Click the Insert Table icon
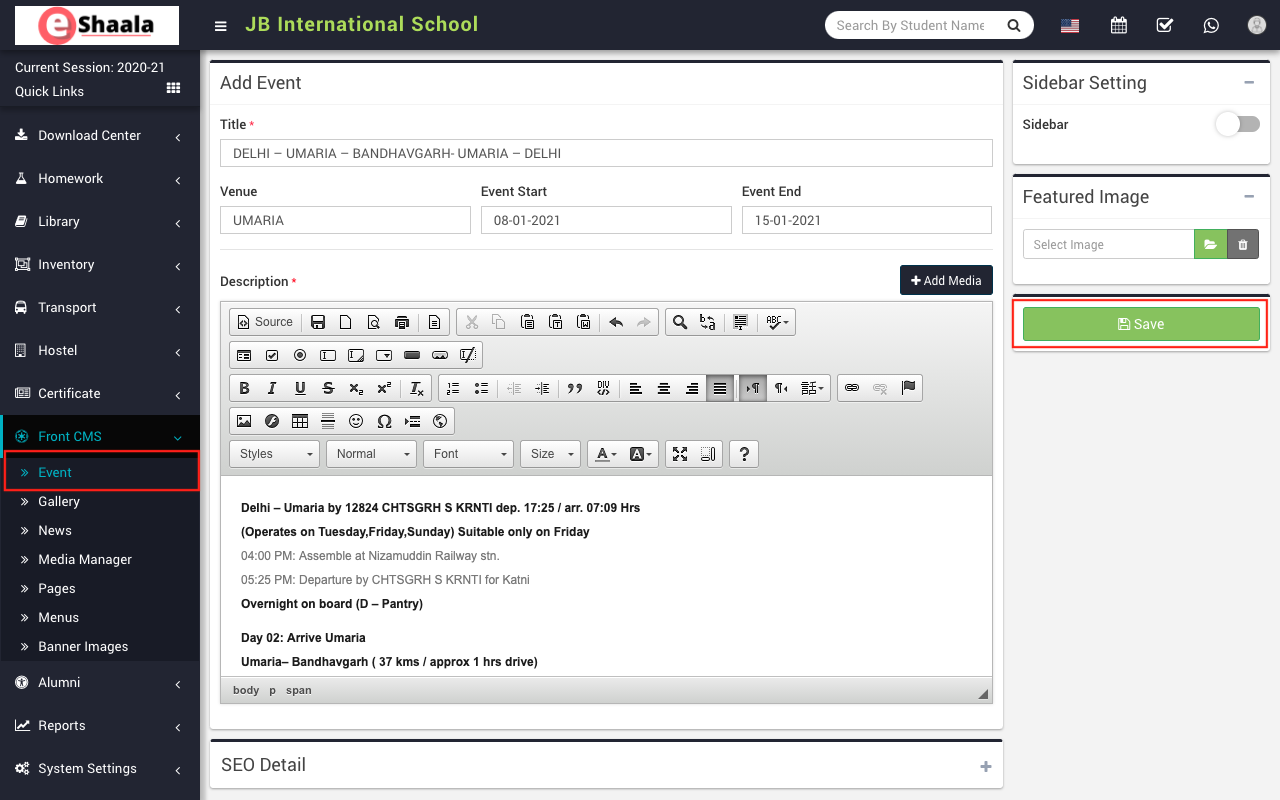The height and width of the screenshot is (800, 1280). 300,421
